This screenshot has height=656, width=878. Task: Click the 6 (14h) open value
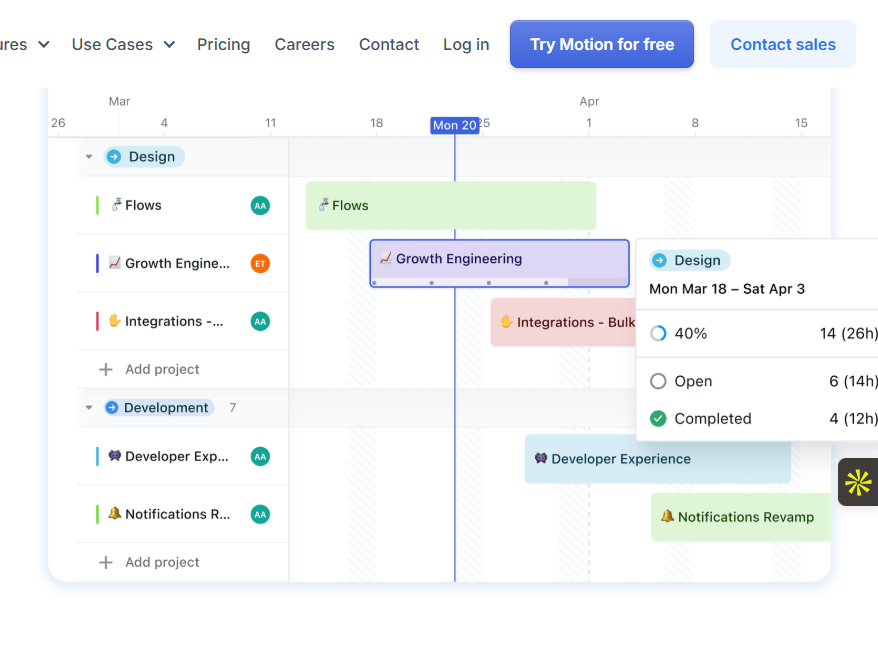853,381
